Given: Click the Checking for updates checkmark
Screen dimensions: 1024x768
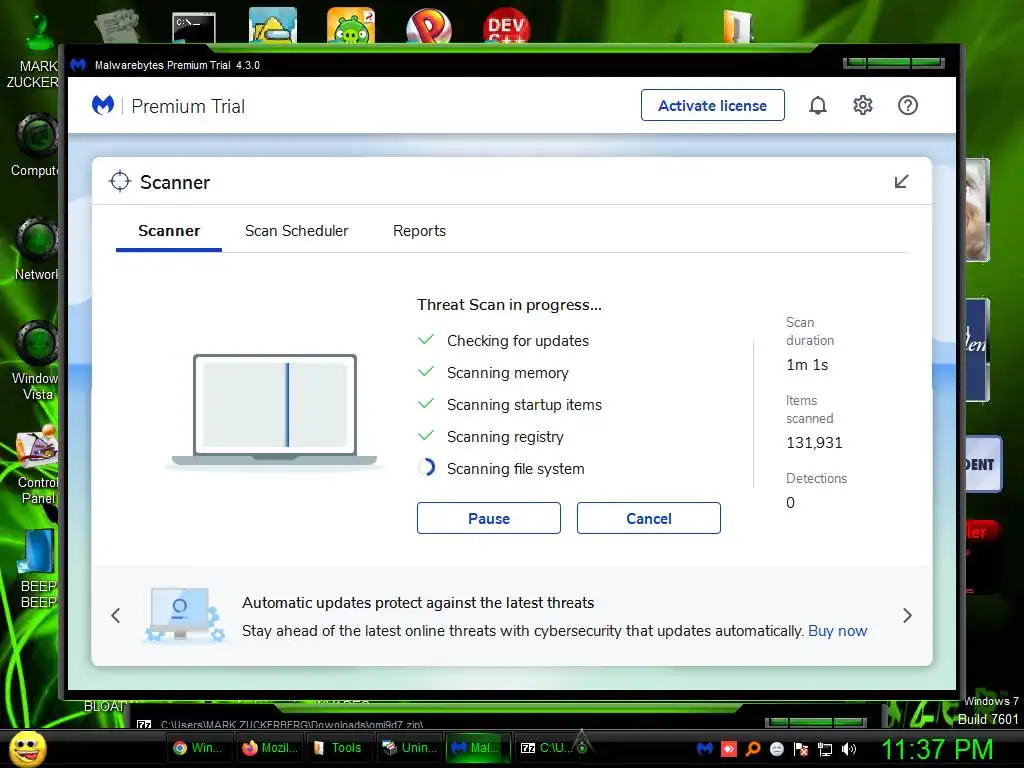Looking at the screenshot, I should [x=426, y=340].
